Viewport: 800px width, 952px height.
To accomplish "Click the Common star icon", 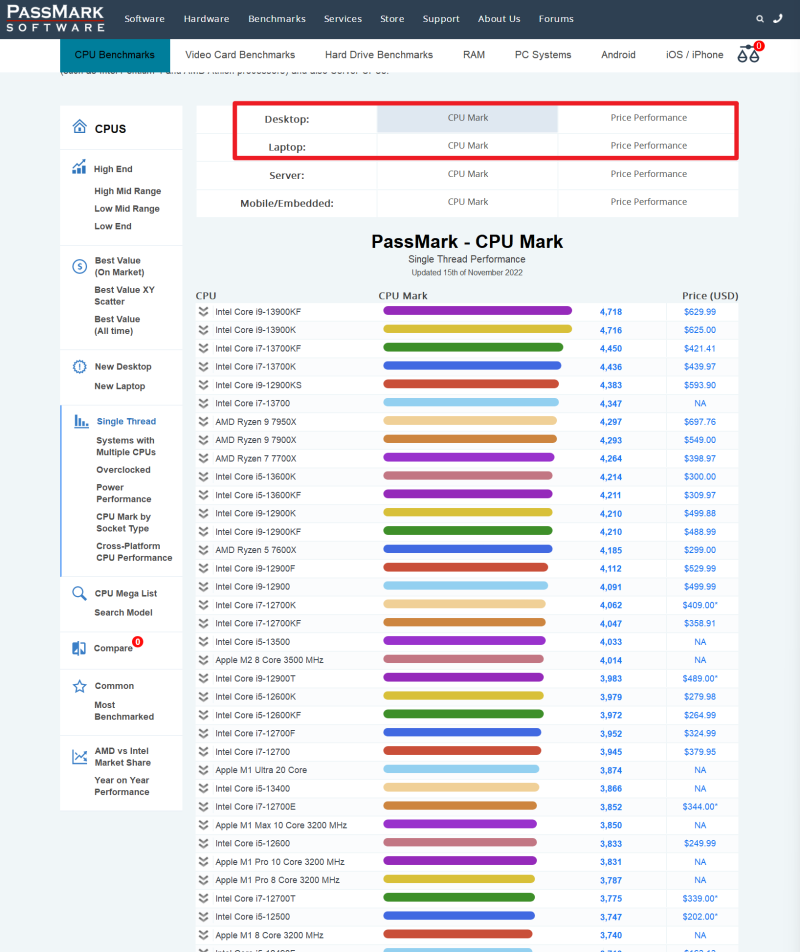I will 80,686.
